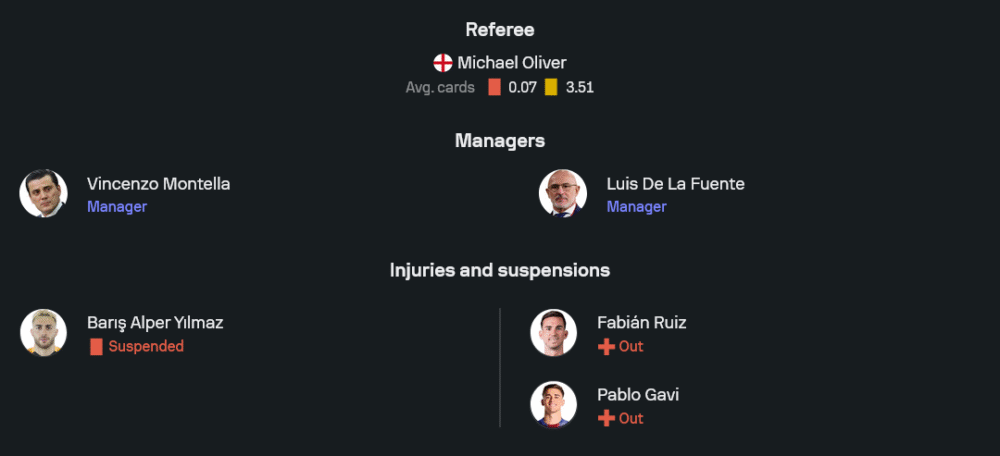This screenshot has height=456, width=1000.
Task: Open referee Michael Oliver's page
Action: point(512,63)
